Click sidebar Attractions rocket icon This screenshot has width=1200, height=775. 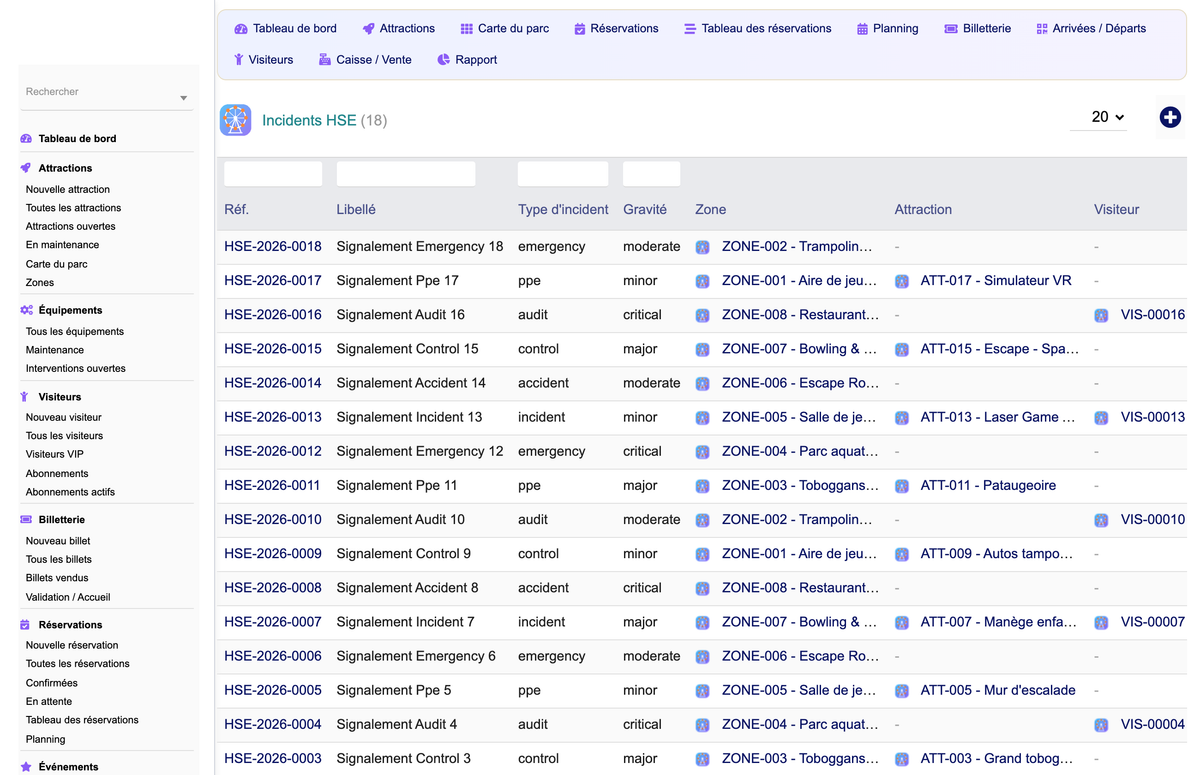point(26,168)
